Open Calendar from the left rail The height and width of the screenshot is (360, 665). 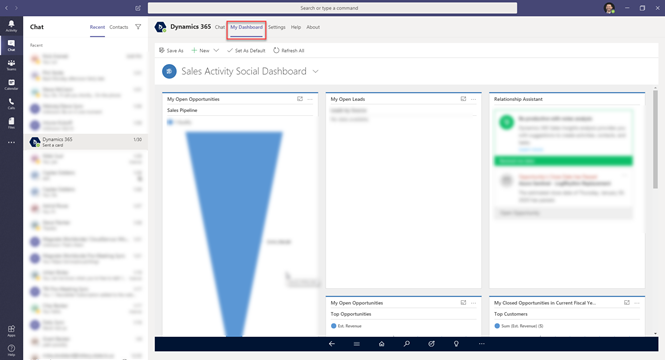(x=11, y=84)
